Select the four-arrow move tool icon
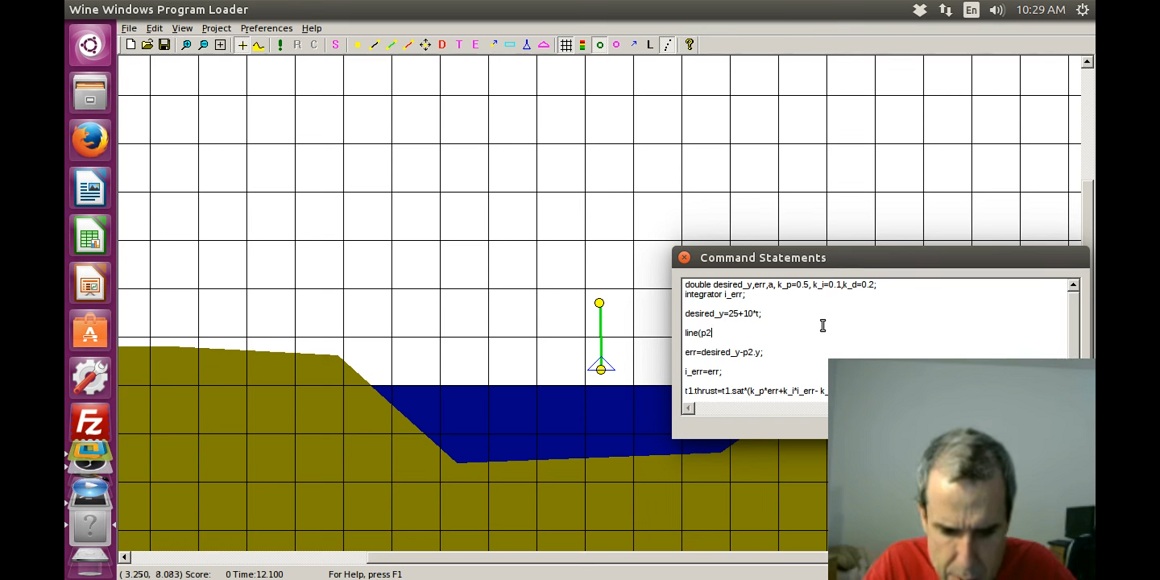The height and width of the screenshot is (580, 1160). 425,45
